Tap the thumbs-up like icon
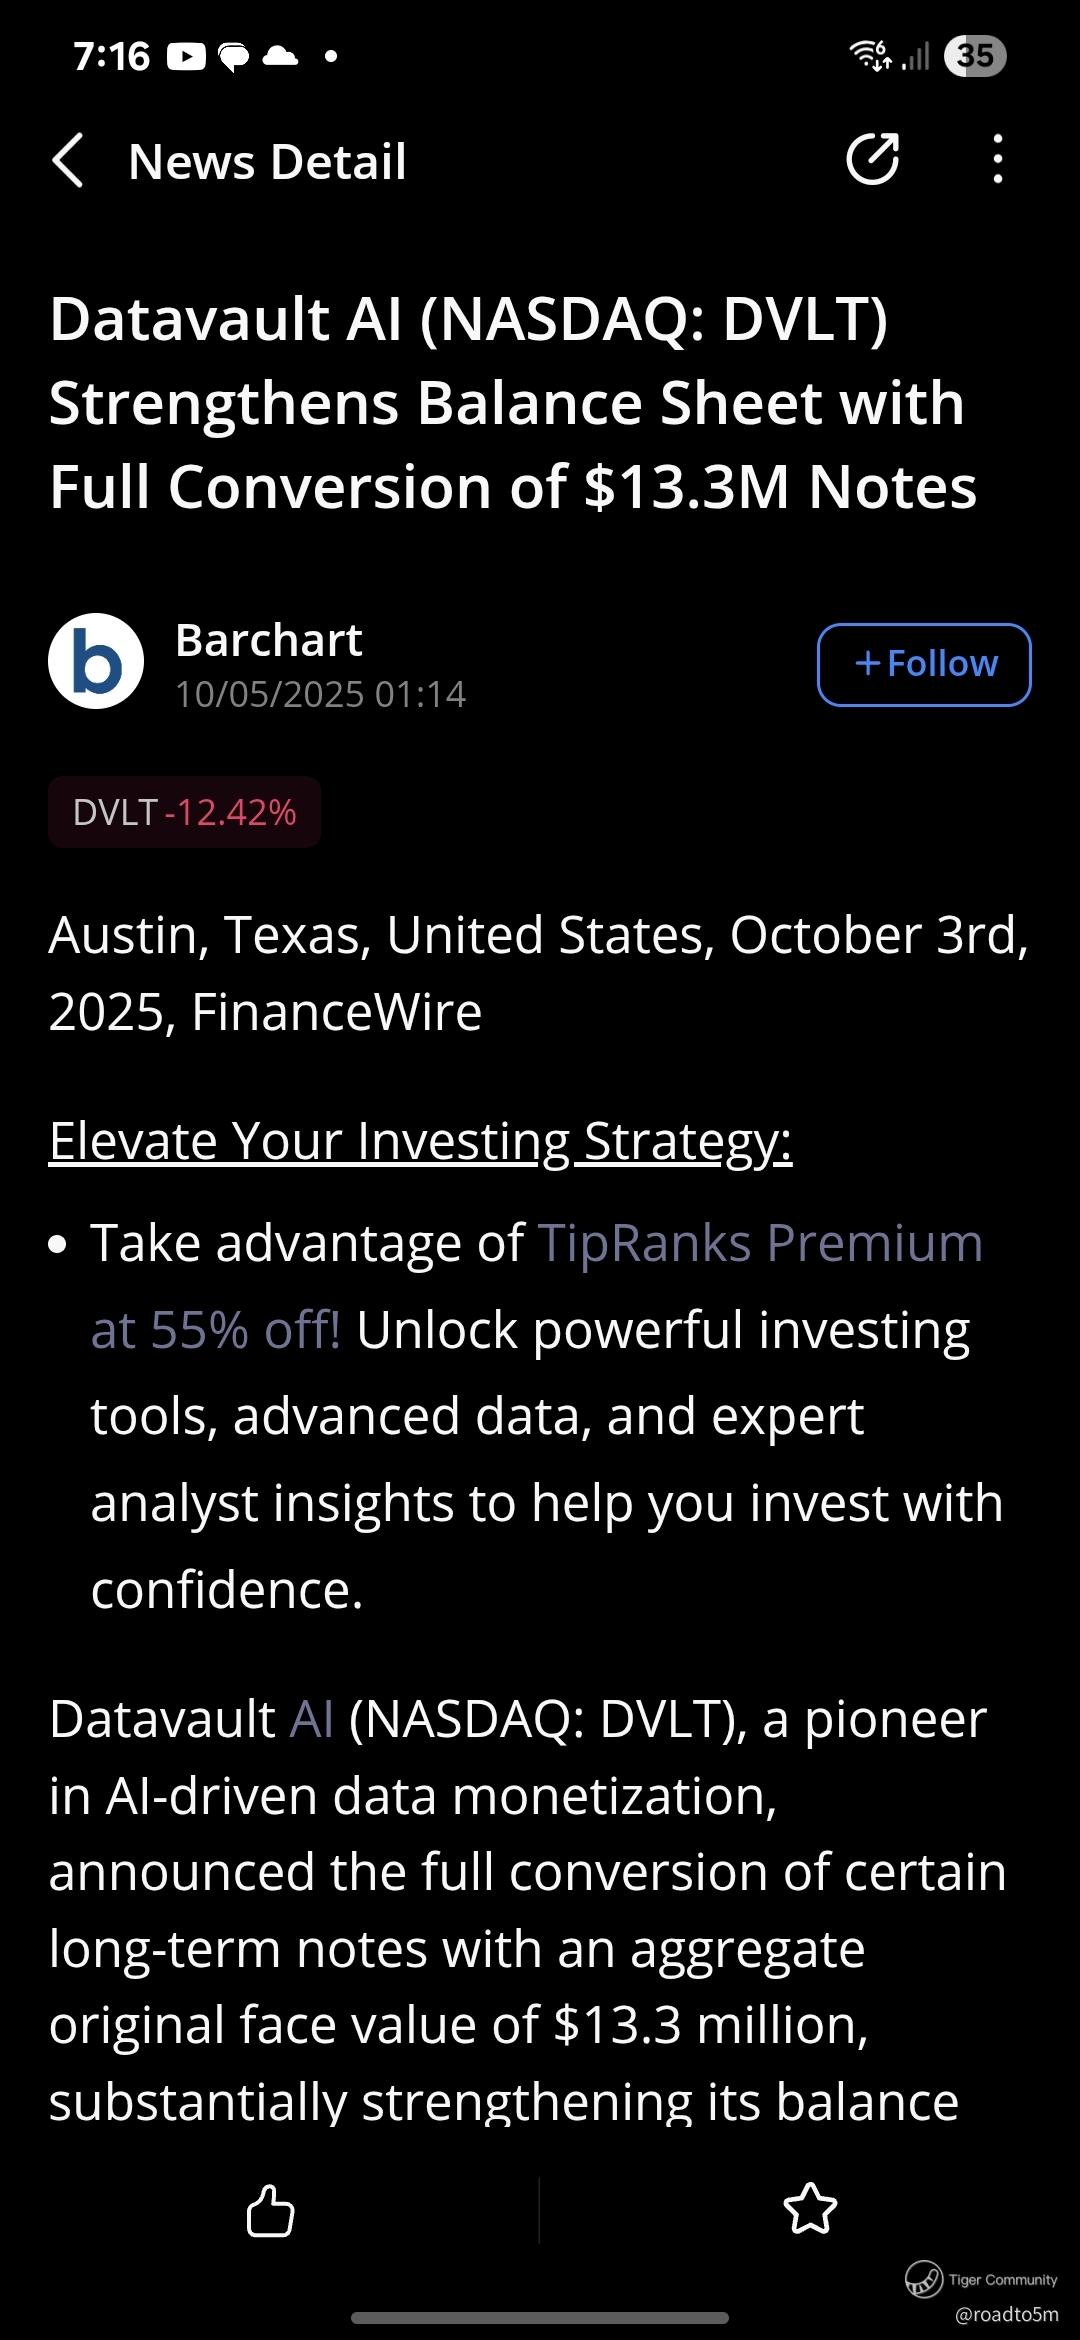Image resolution: width=1080 pixels, height=2340 pixels. pos(270,2210)
